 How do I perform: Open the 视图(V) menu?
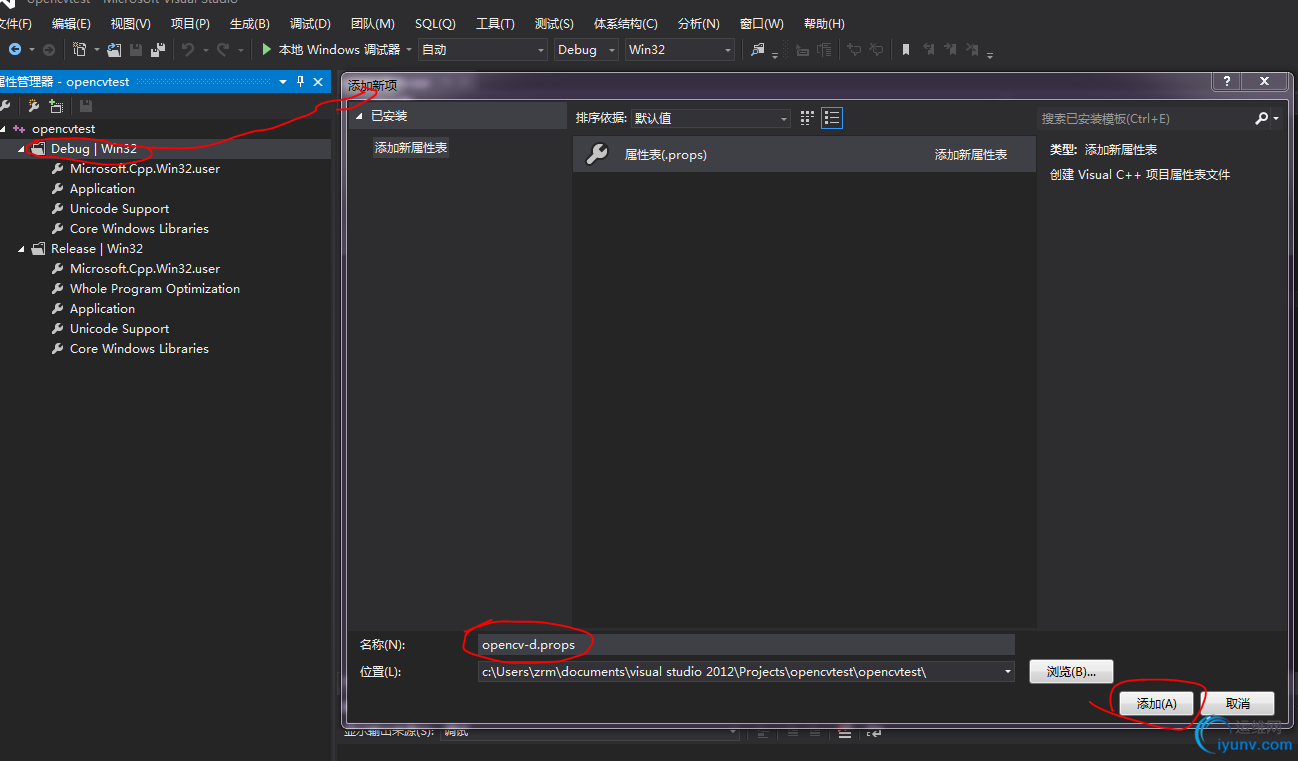point(131,23)
